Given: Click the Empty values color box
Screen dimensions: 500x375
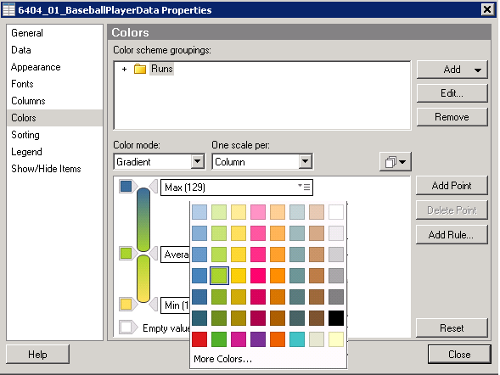Looking at the screenshot, I should tap(126, 327).
